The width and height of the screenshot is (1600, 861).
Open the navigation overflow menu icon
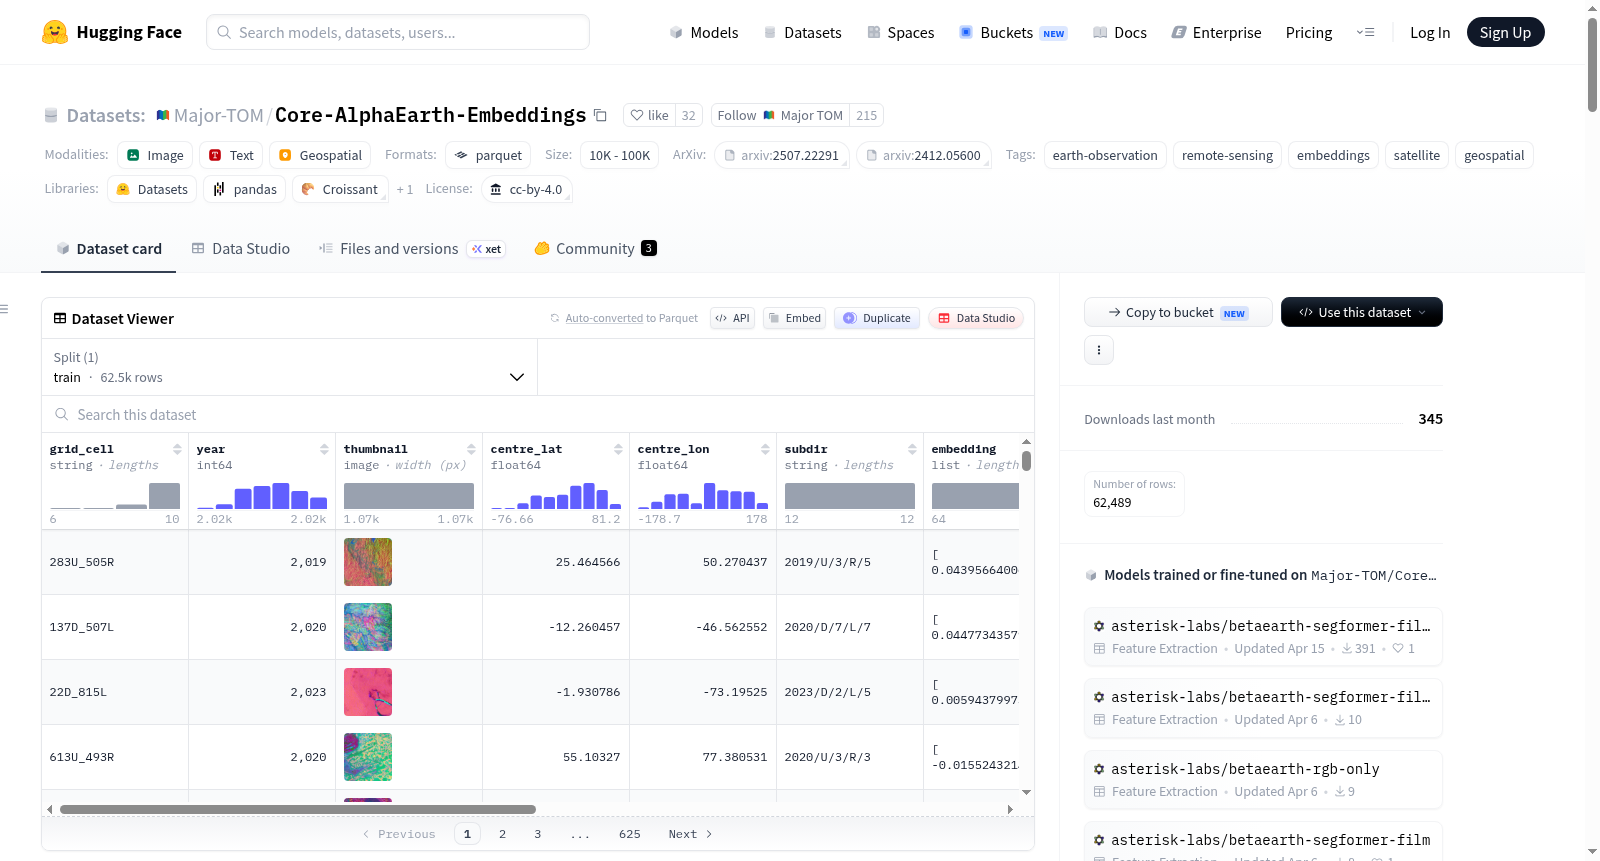pyautogui.click(x=1365, y=33)
